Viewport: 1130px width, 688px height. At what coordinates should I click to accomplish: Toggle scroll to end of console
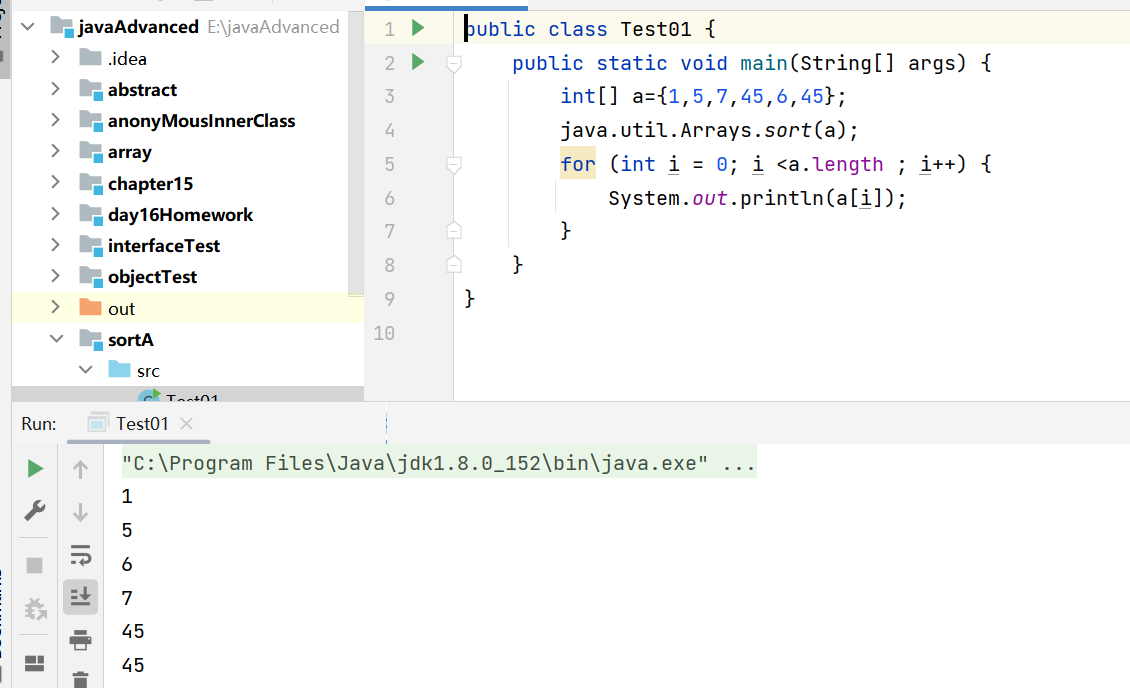pyautogui.click(x=81, y=596)
